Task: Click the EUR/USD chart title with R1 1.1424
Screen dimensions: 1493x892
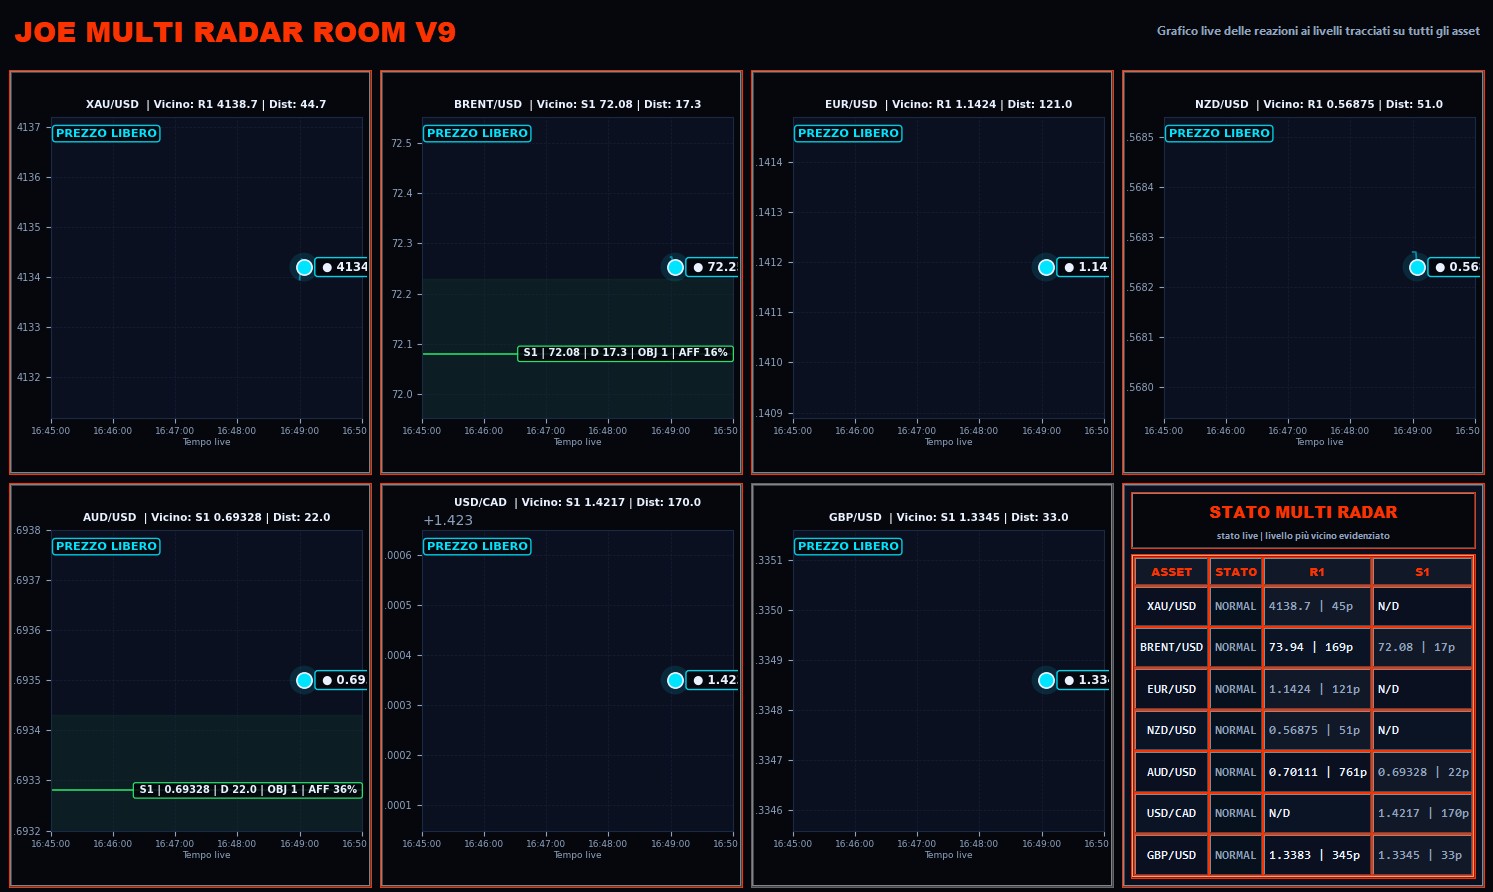Action: pos(948,104)
